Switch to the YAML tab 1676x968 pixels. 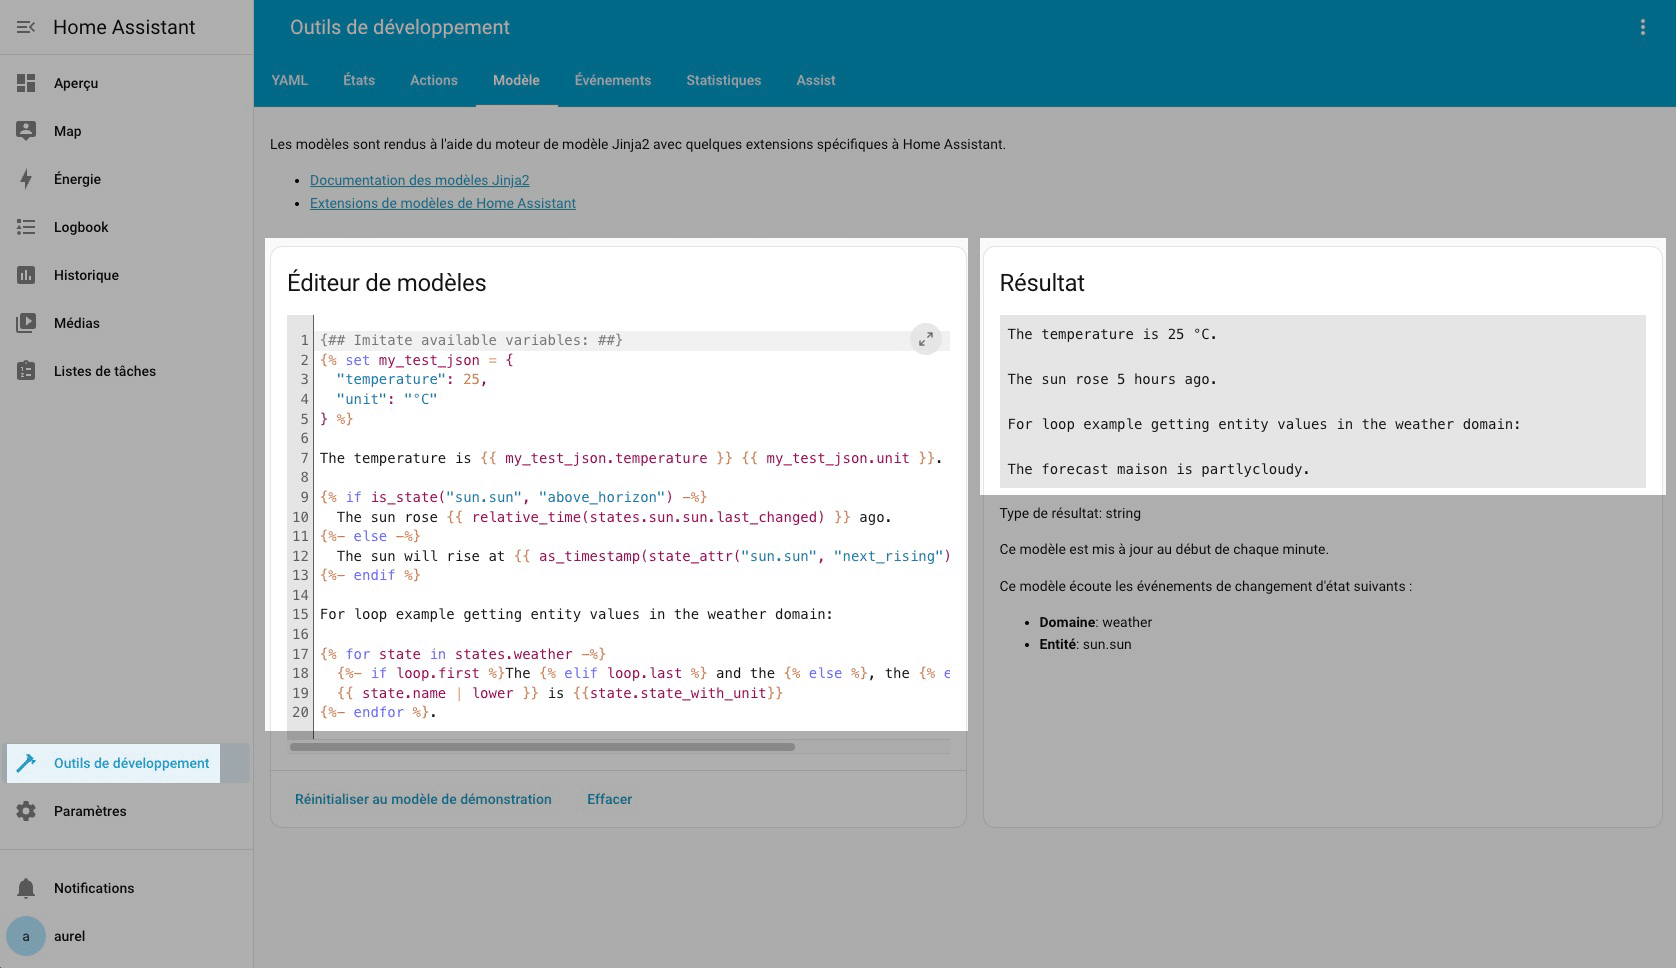pyautogui.click(x=290, y=80)
